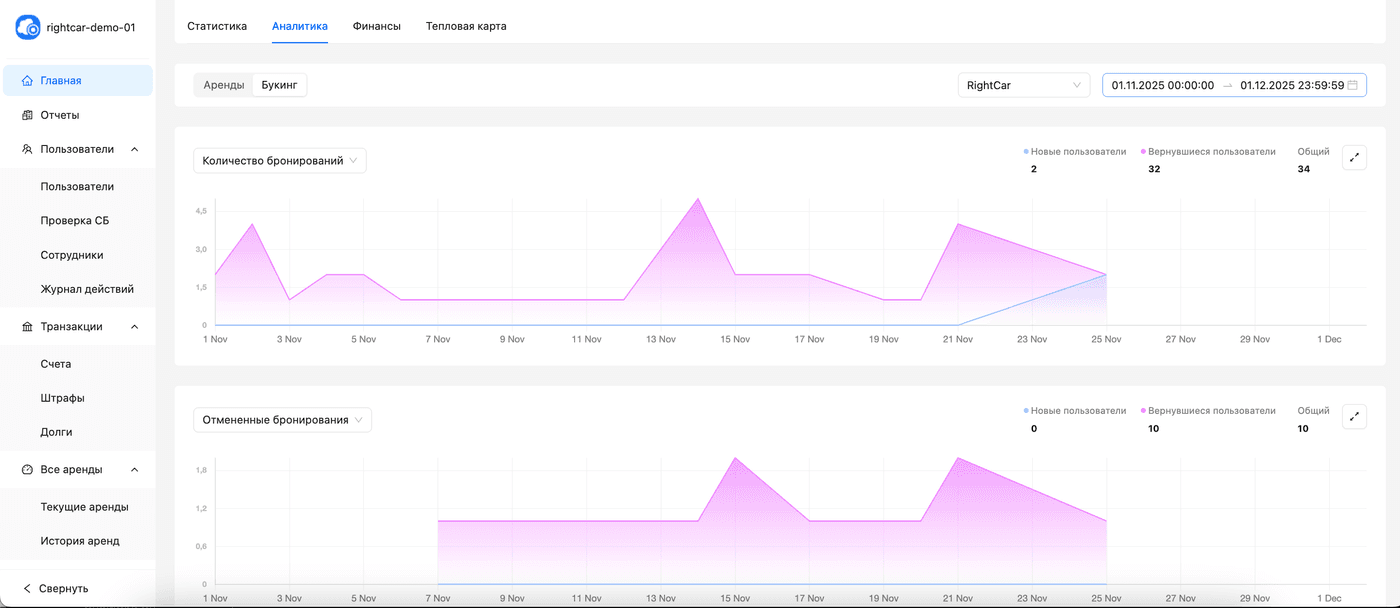Expand the Количество бронирований chart to fullscreen
This screenshot has width=1400, height=608.
1354,158
